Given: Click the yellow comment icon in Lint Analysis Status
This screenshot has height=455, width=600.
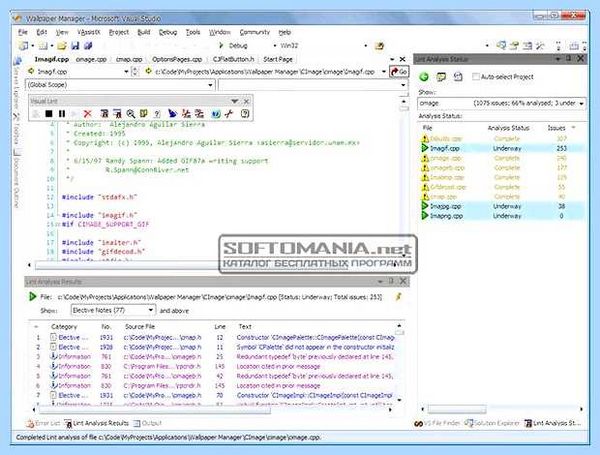Looking at the screenshot, I should (441, 77).
